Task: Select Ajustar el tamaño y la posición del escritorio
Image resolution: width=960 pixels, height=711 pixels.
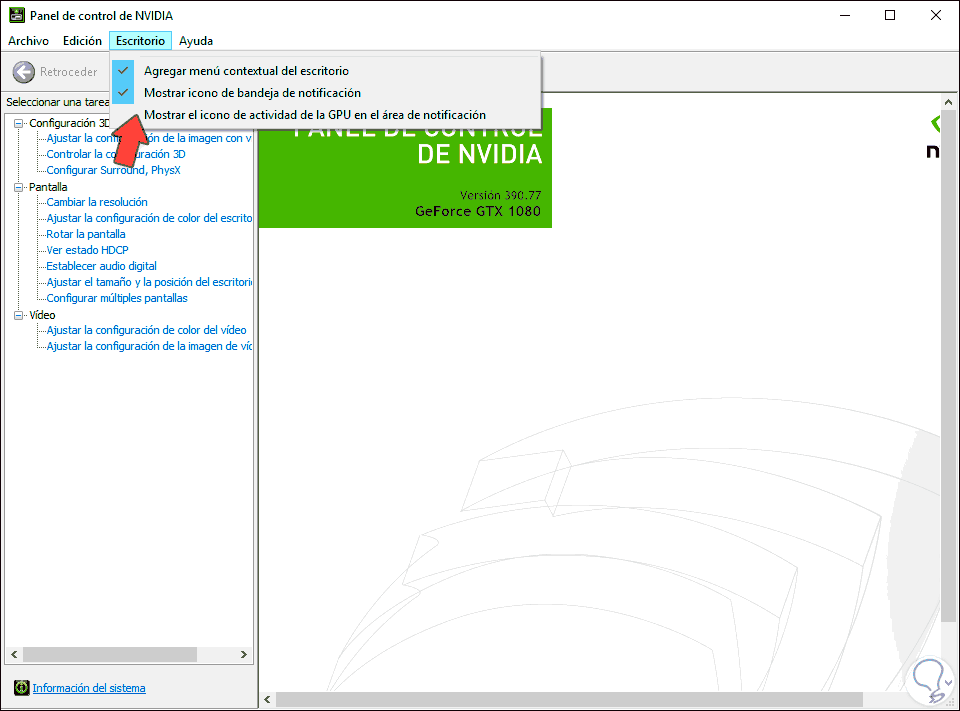Action: [x=149, y=282]
